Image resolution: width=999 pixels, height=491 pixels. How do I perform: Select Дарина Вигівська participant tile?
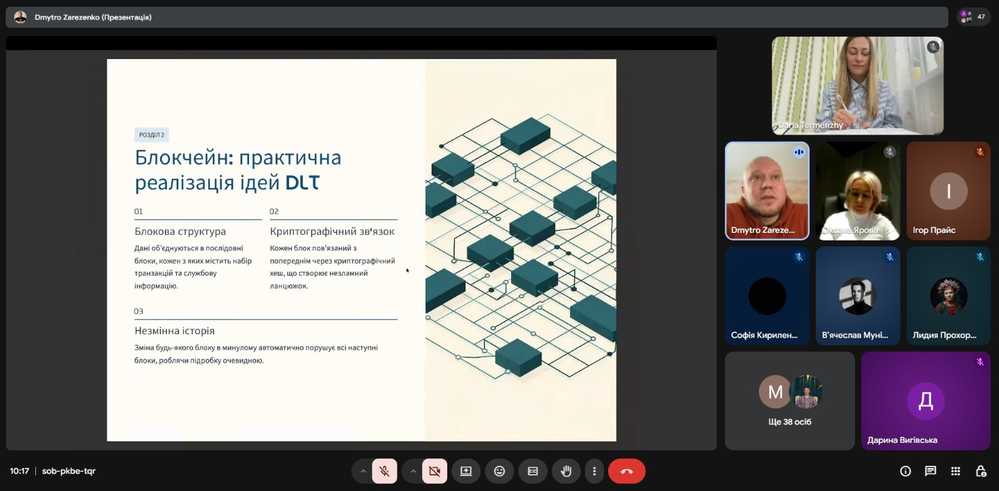(925, 400)
